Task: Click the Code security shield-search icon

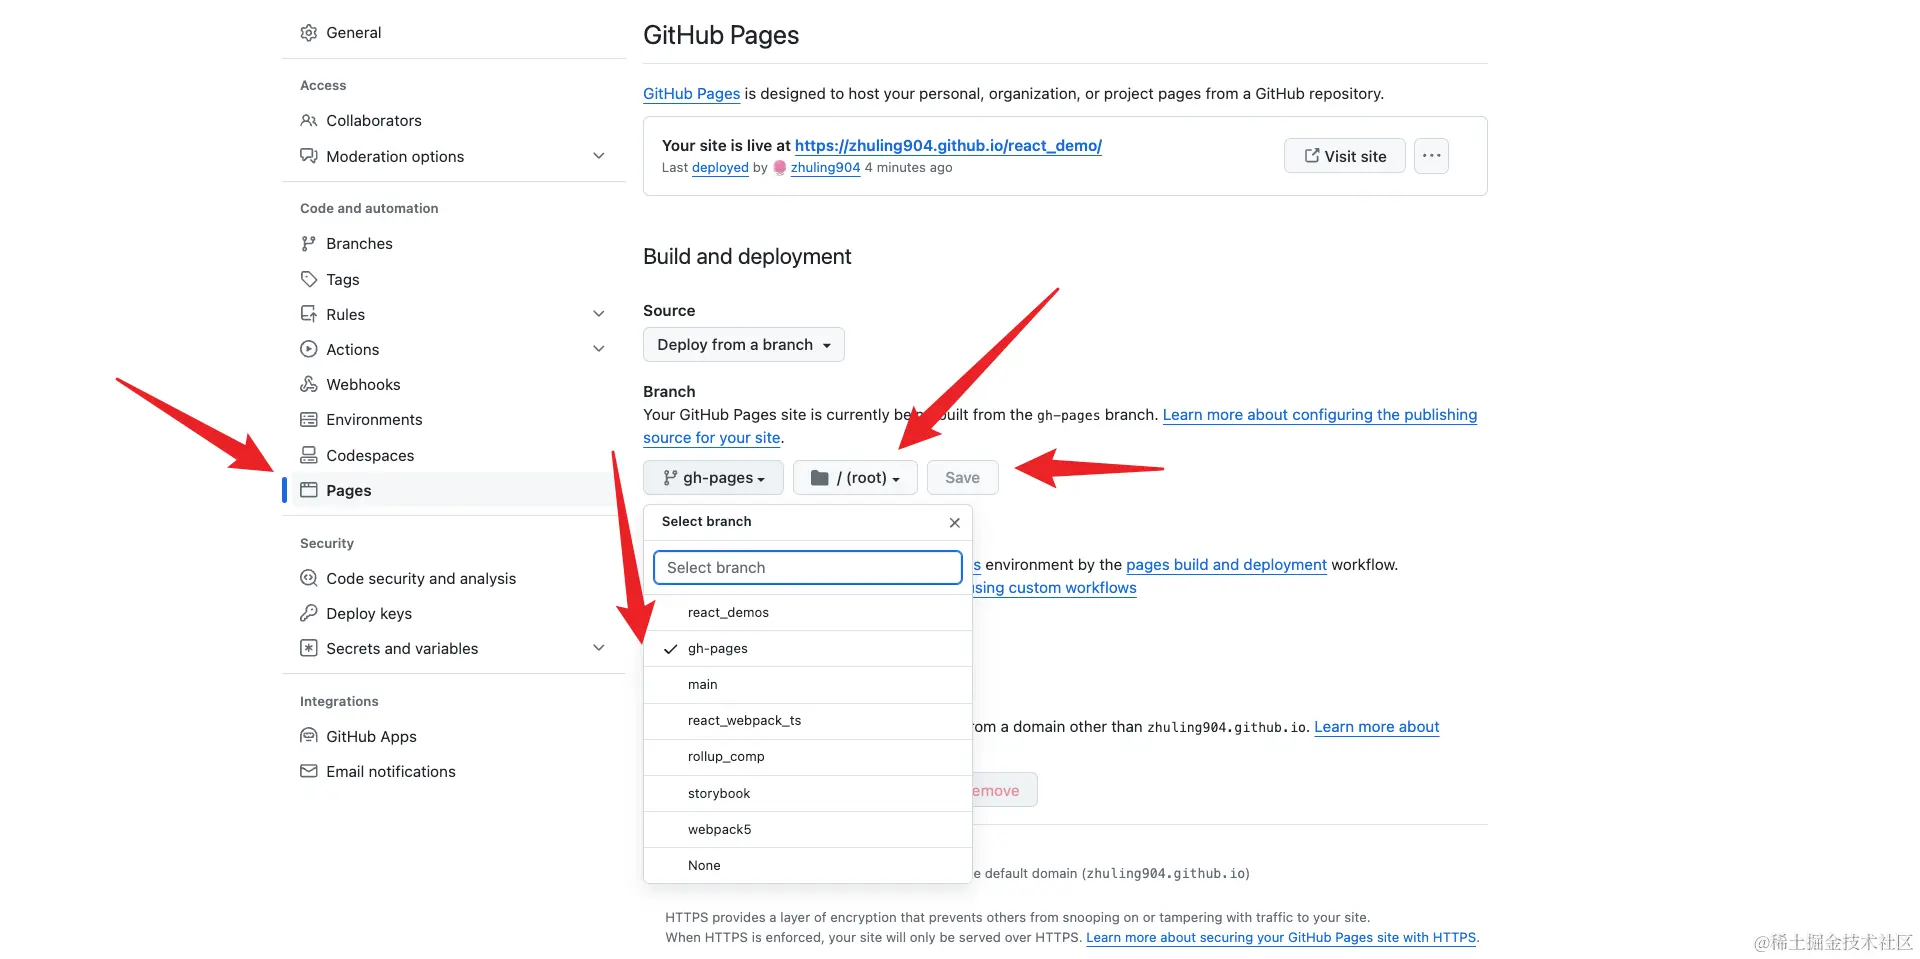Action: pos(309,578)
